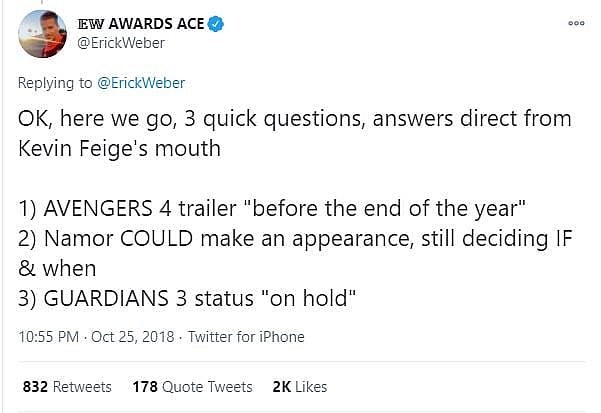Open the @ErickWeber handle below the name
601x413 pixels.
pos(119,44)
